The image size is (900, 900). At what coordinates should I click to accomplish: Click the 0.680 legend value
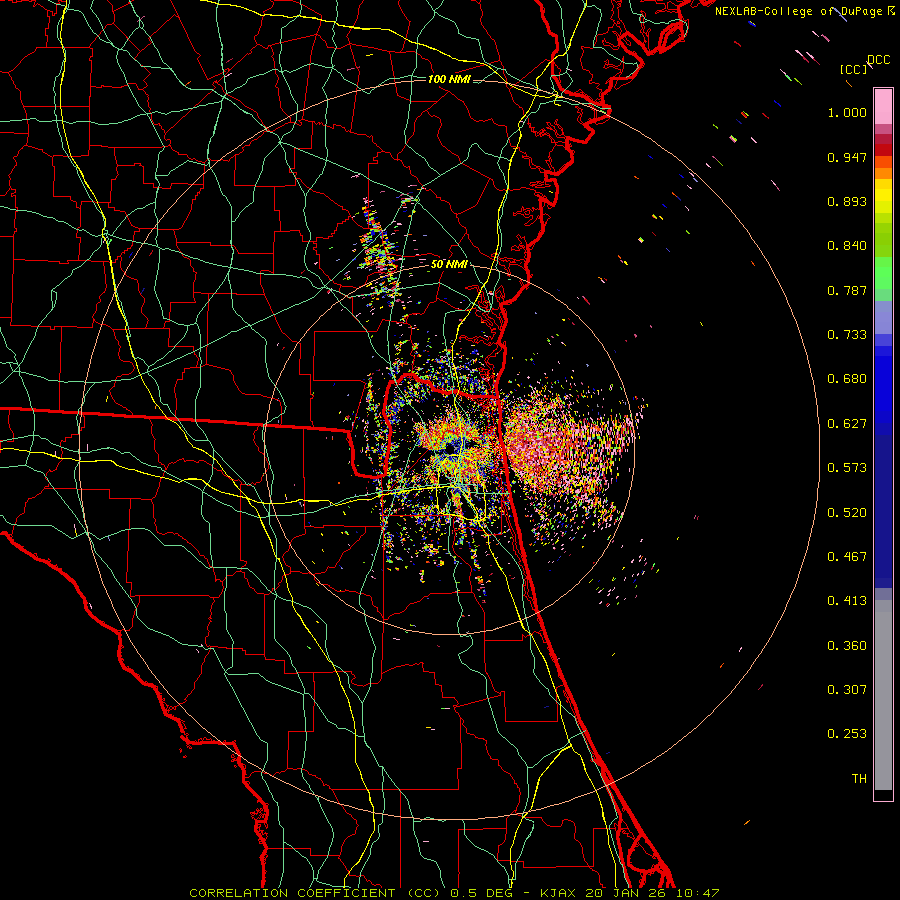coord(847,379)
